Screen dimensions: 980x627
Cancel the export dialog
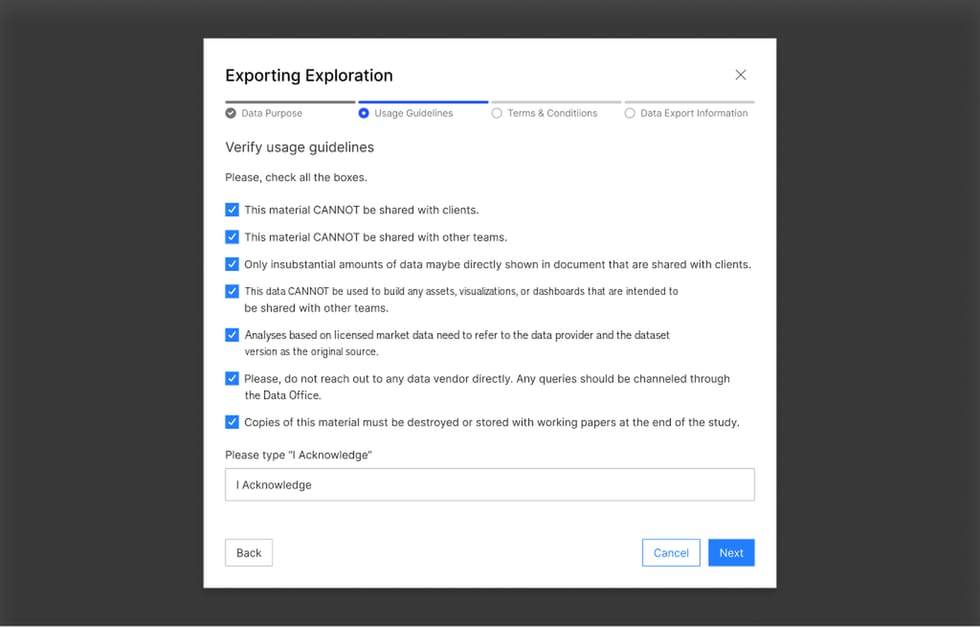click(x=671, y=553)
